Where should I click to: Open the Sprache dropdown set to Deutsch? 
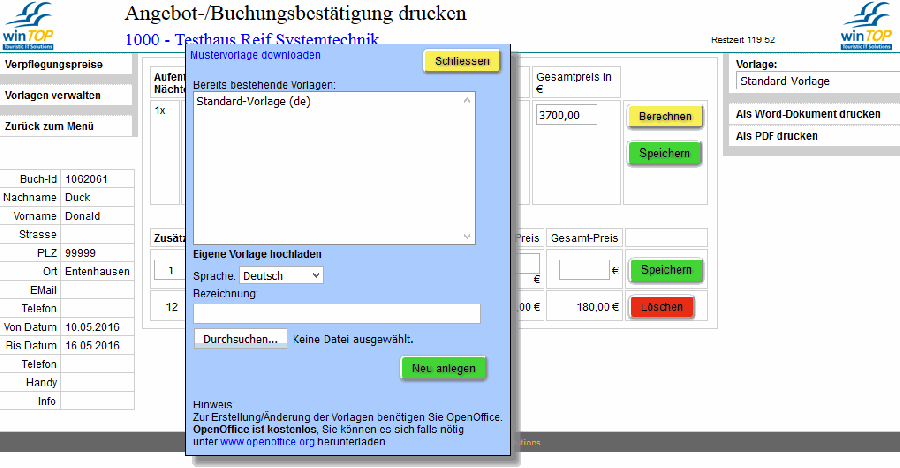(x=281, y=276)
